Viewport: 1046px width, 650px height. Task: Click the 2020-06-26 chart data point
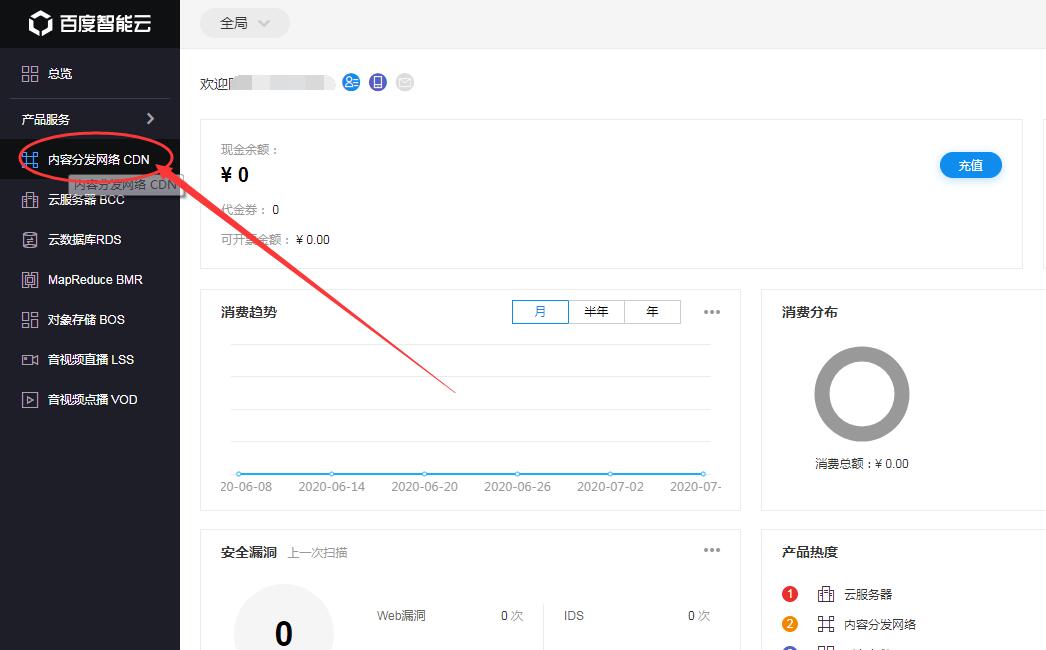pyautogui.click(x=517, y=474)
